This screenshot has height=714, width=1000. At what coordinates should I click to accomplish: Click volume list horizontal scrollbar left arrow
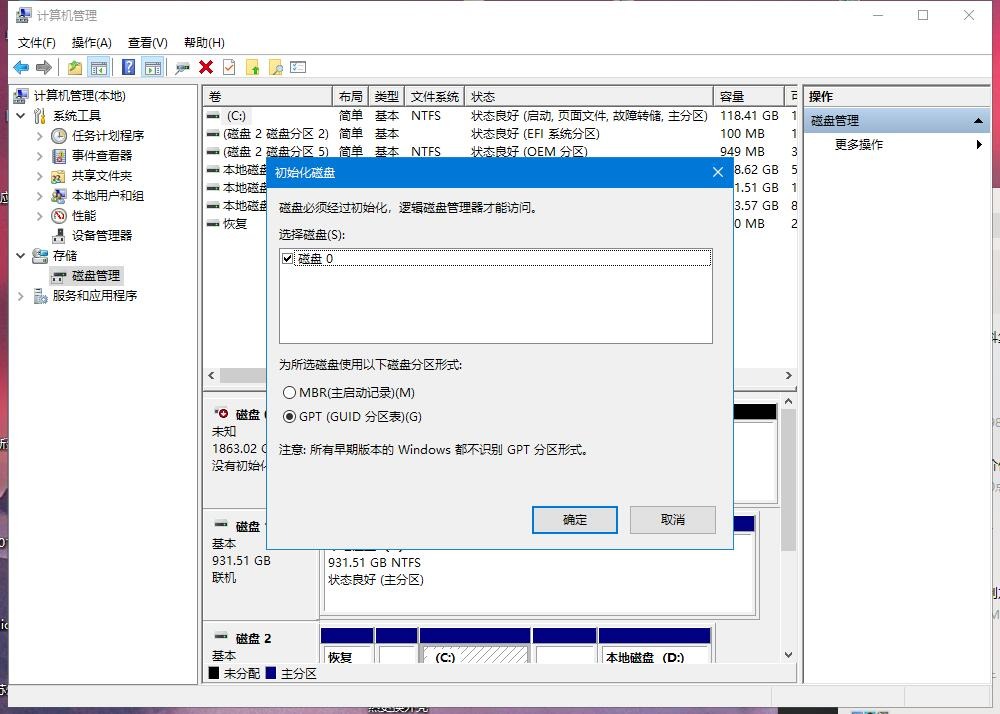click(x=212, y=375)
